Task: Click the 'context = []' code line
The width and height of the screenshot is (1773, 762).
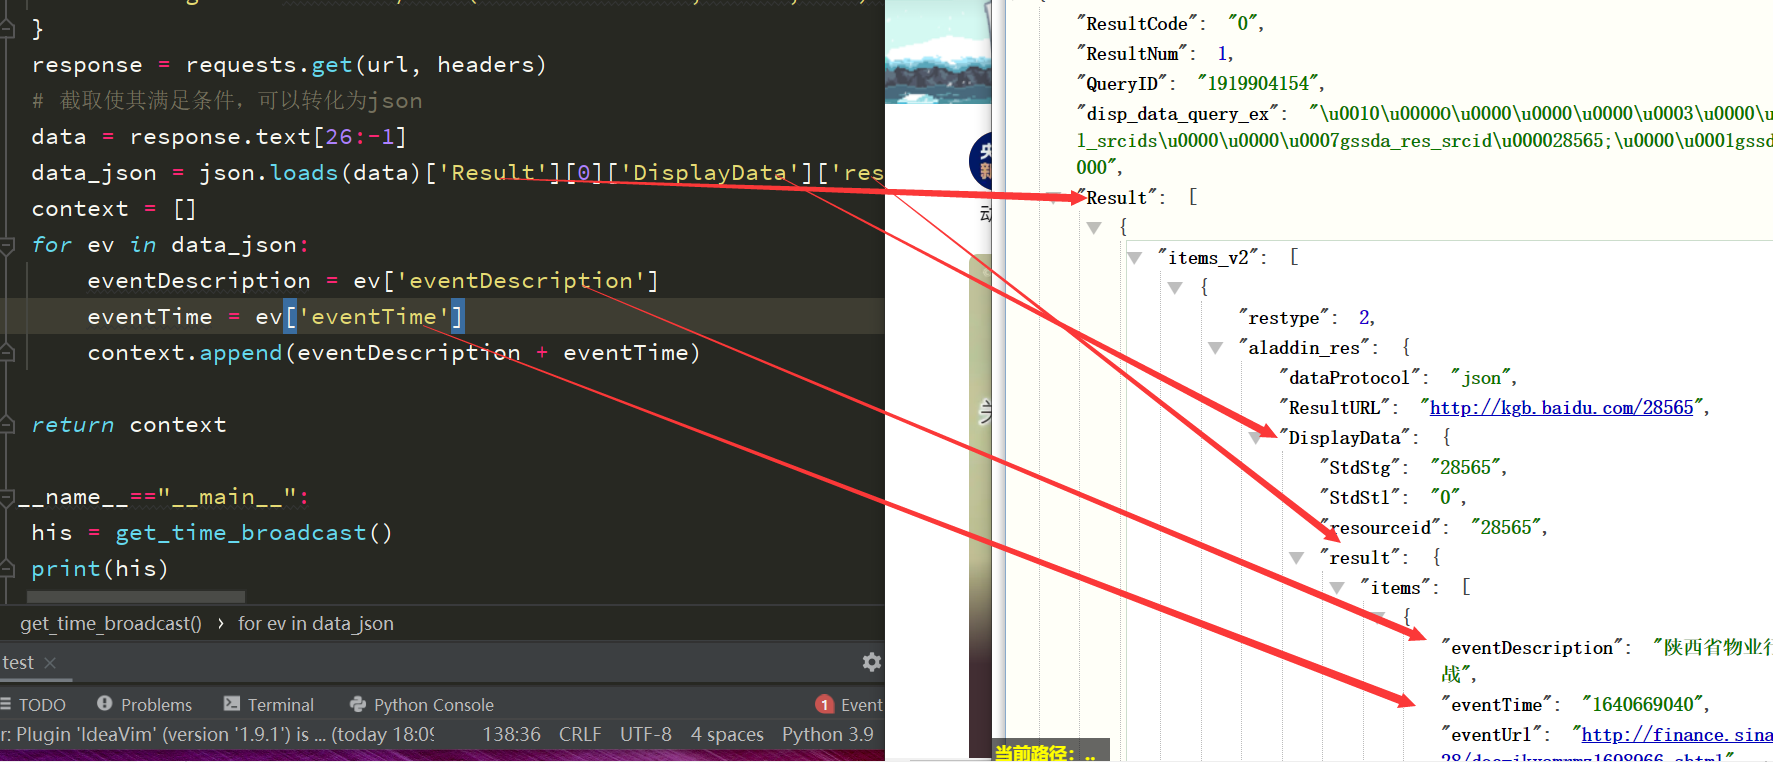Action: [114, 209]
